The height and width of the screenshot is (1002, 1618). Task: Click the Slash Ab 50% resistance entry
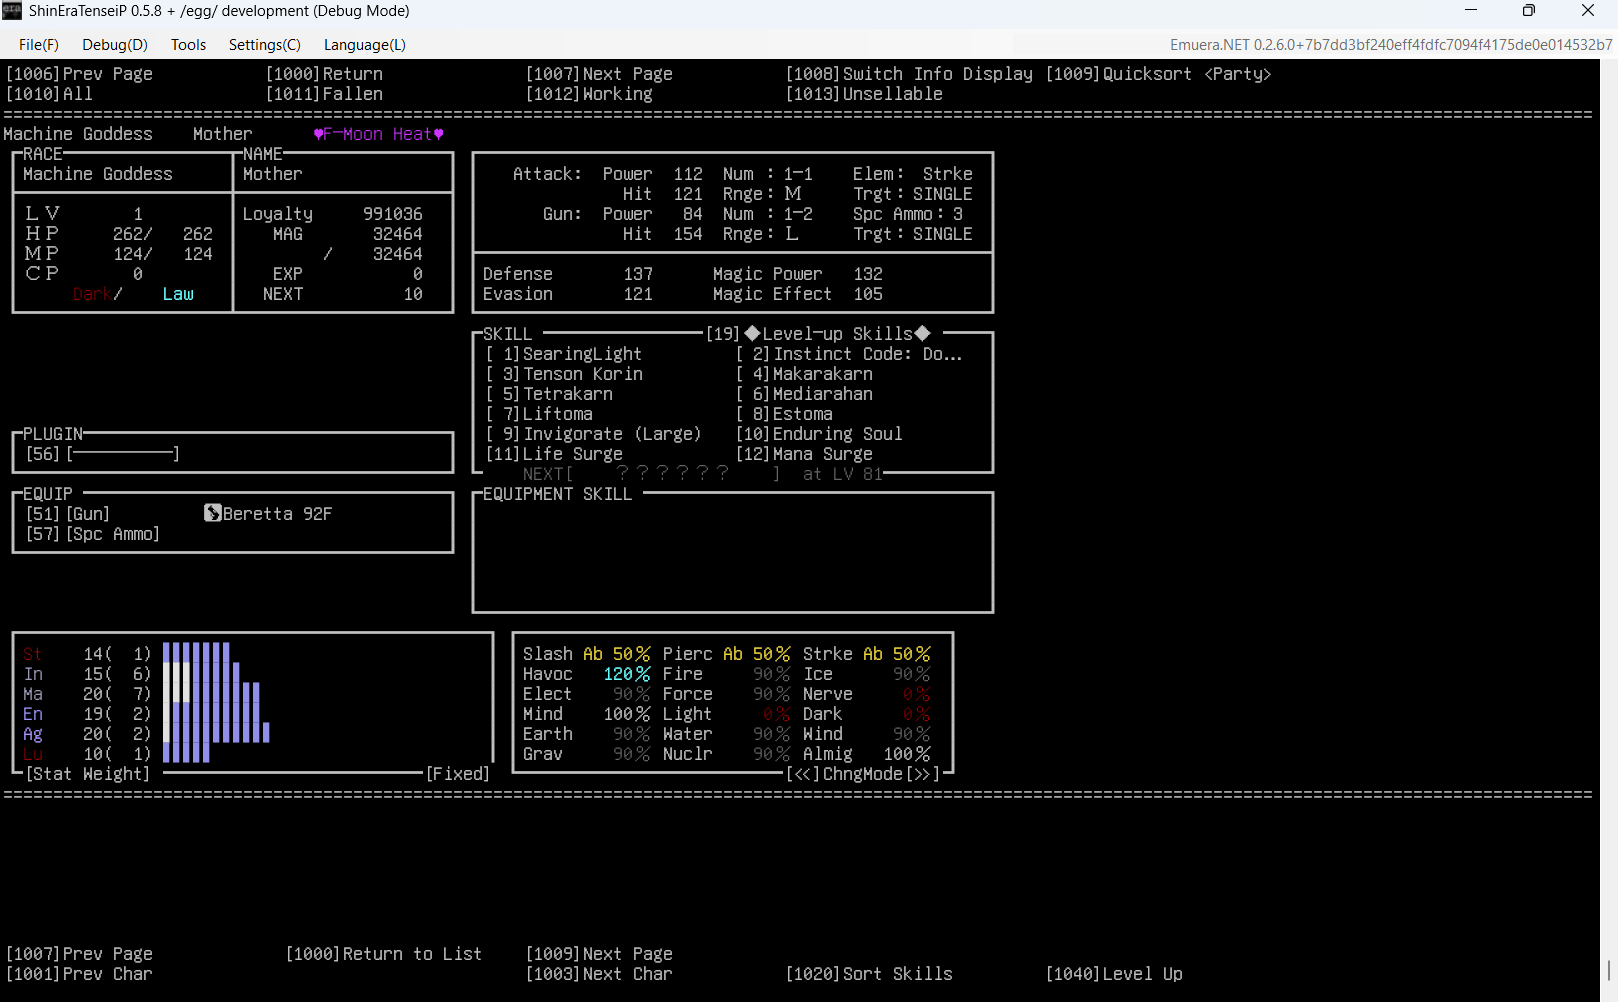click(587, 654)
